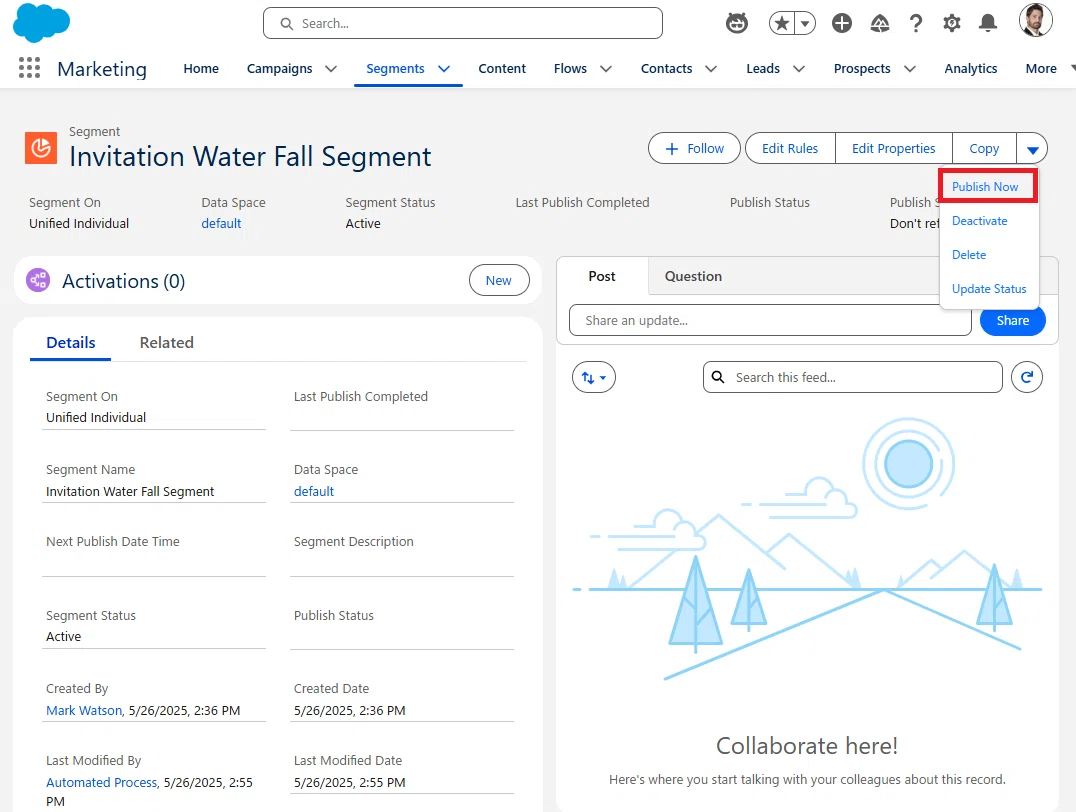Screen dimensions: 1076x812
Task: Follow this segment record
Action: point(694,148)
